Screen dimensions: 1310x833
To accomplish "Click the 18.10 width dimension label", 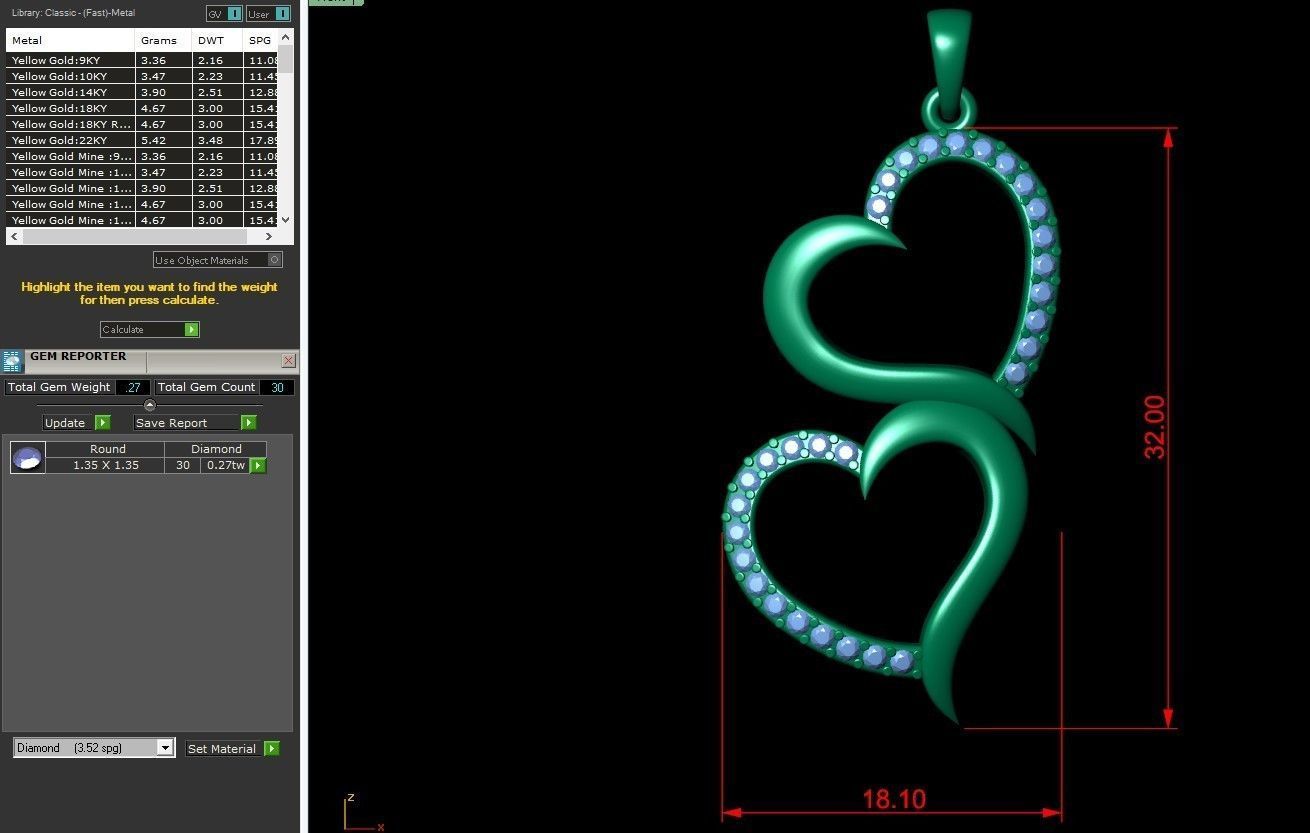I will coord(894,799).
